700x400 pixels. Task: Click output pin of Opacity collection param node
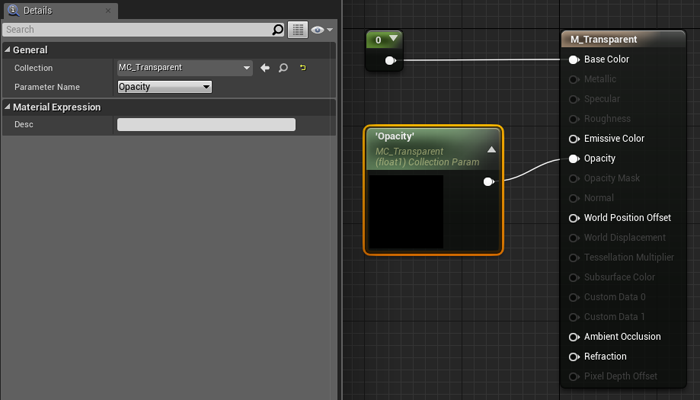point(488,182)
